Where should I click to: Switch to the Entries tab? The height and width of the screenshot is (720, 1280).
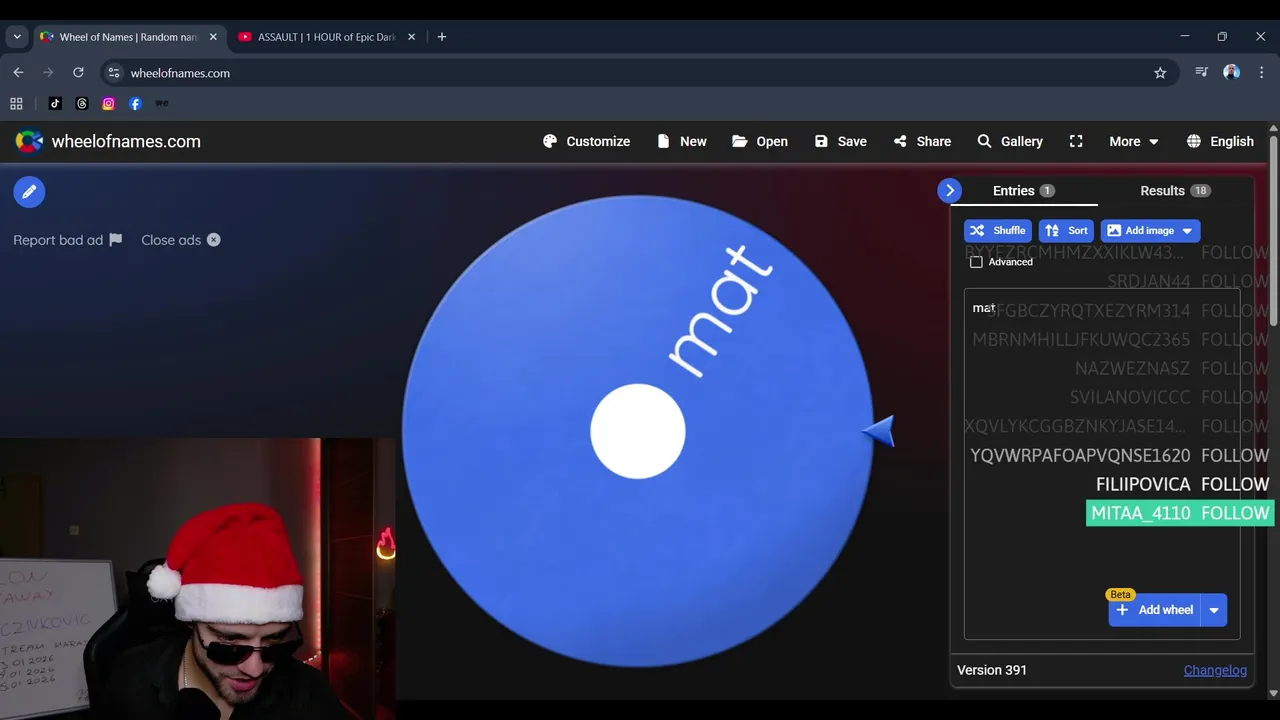pyautogui.click(x=1023, y=190)
